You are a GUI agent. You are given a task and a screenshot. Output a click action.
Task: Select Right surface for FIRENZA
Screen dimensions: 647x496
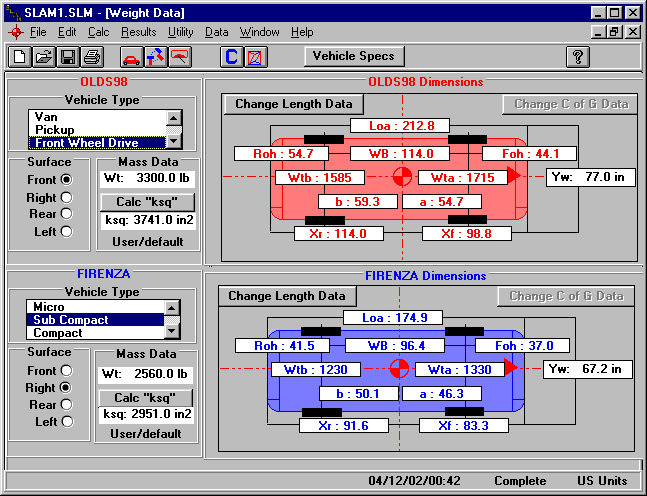coord(65,387)
